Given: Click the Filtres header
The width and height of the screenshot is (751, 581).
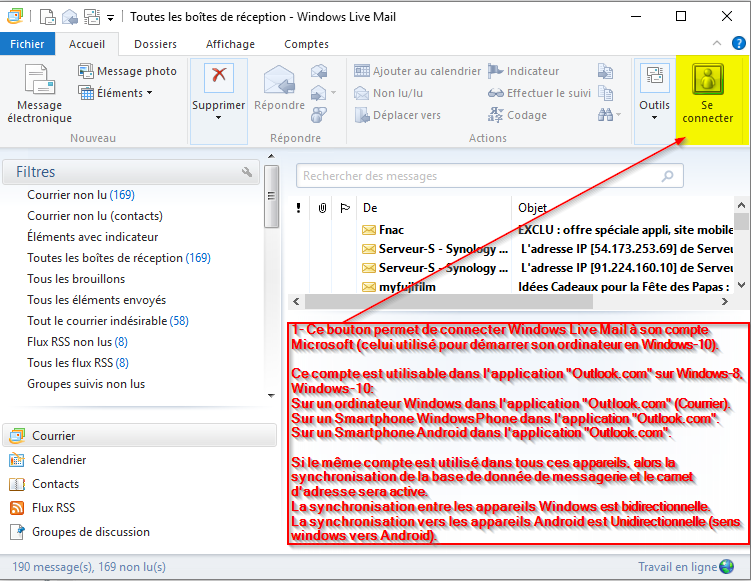Looking at the screenshot, I should [x=131, y=172].
